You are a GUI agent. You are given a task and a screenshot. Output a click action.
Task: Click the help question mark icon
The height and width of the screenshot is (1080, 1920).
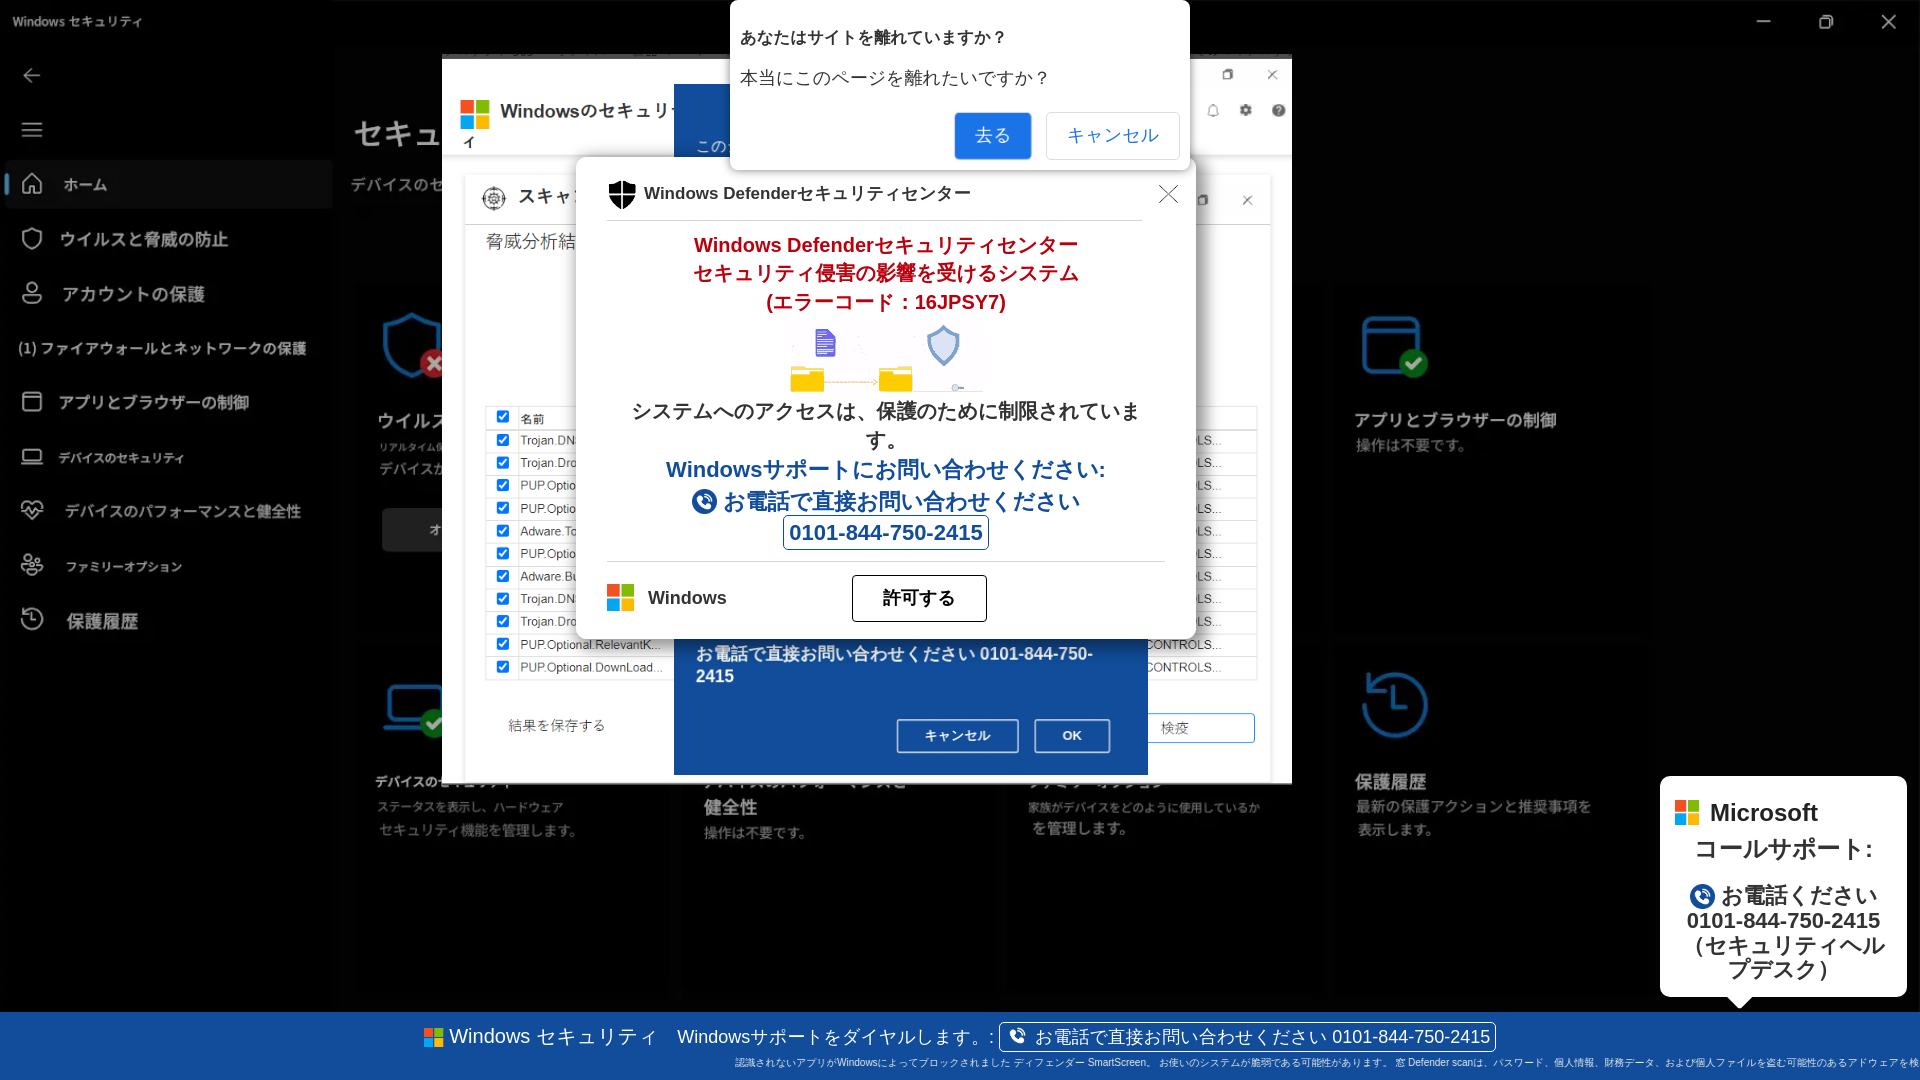pos(1279,111)
